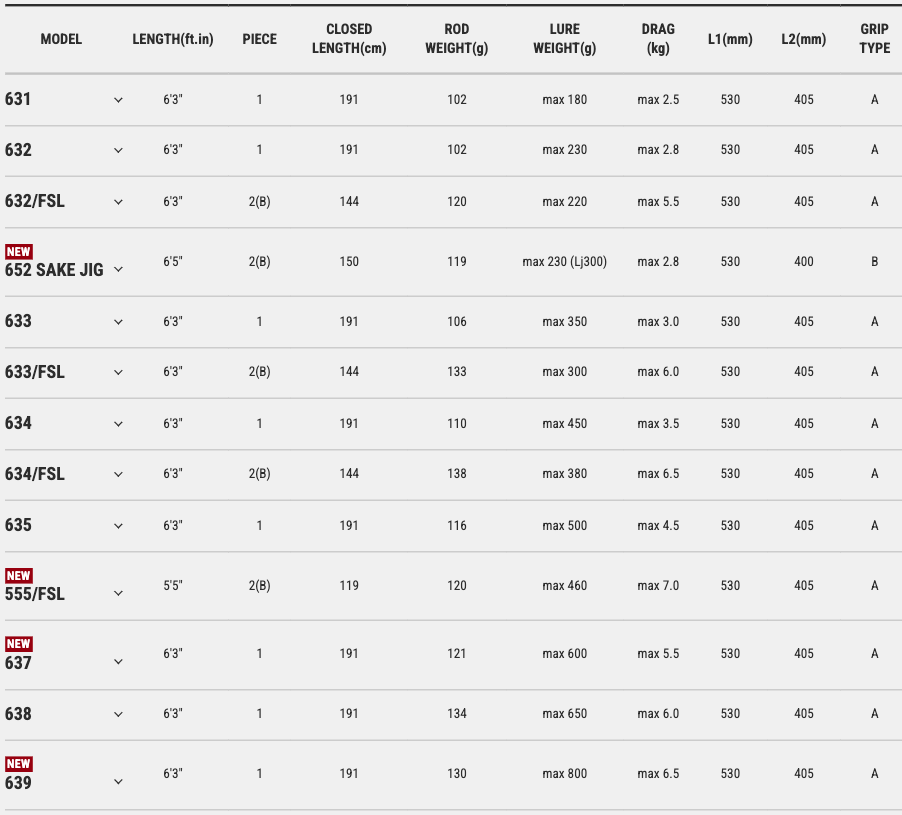The width and height of the screenshot is (902, 815).
Task: Click the MODEL column header
Action: 61,39
